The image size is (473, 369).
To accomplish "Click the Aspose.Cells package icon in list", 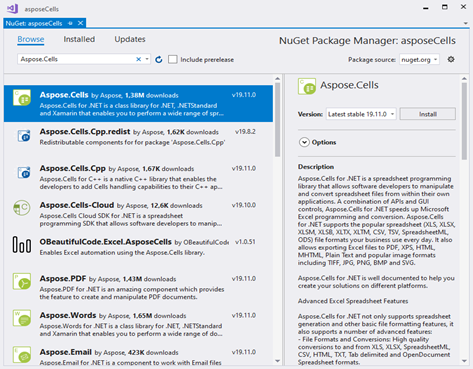I will click(22, 97).
